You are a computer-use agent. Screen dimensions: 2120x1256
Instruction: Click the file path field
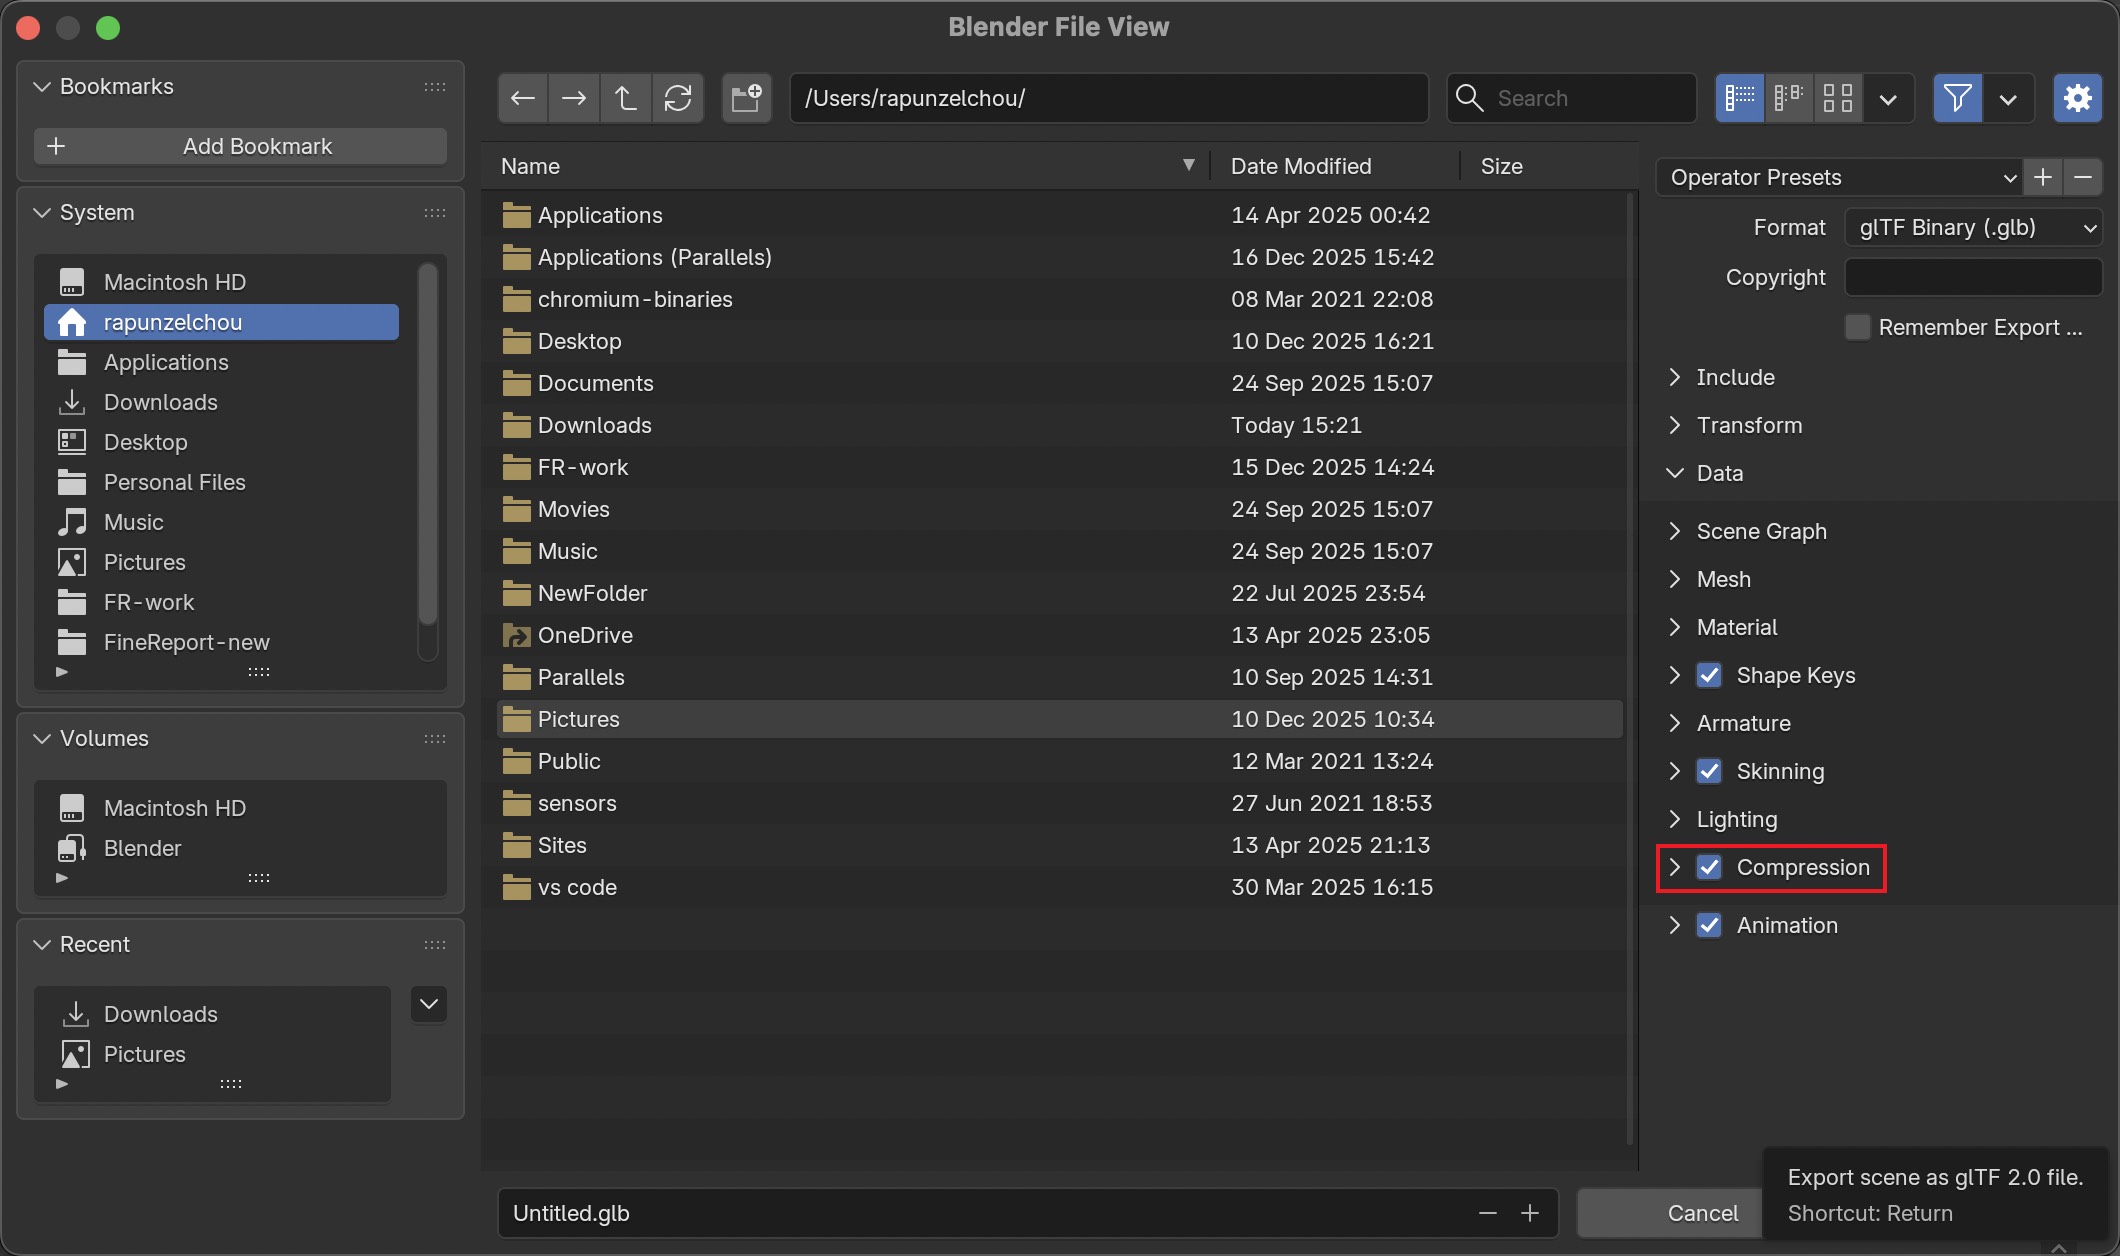1108,98
